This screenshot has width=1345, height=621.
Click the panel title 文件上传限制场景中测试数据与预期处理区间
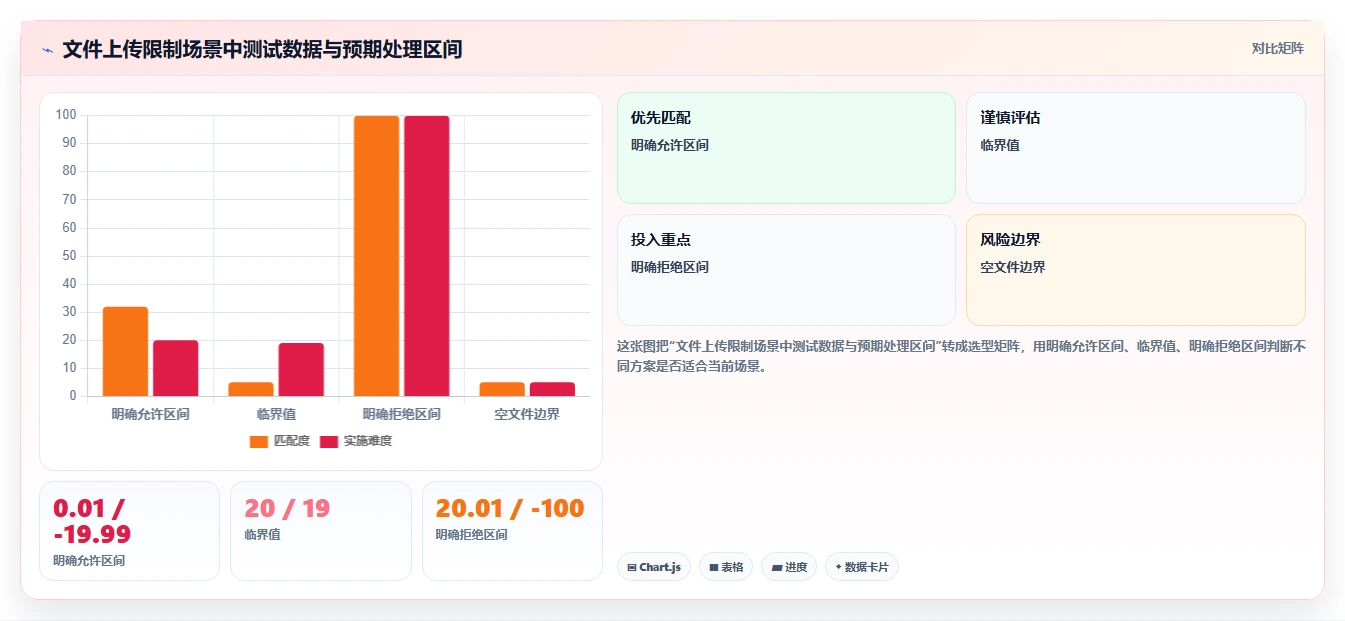(262, 50)
